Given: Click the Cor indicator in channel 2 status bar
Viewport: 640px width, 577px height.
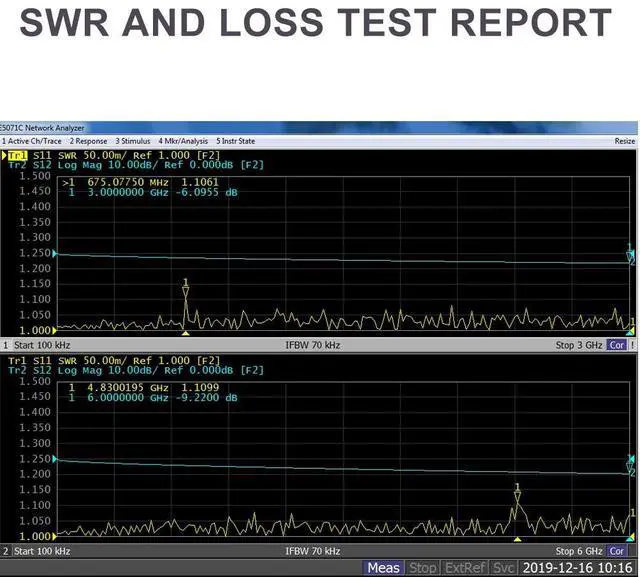Looking at the screenshot, I should click(617, 551).
